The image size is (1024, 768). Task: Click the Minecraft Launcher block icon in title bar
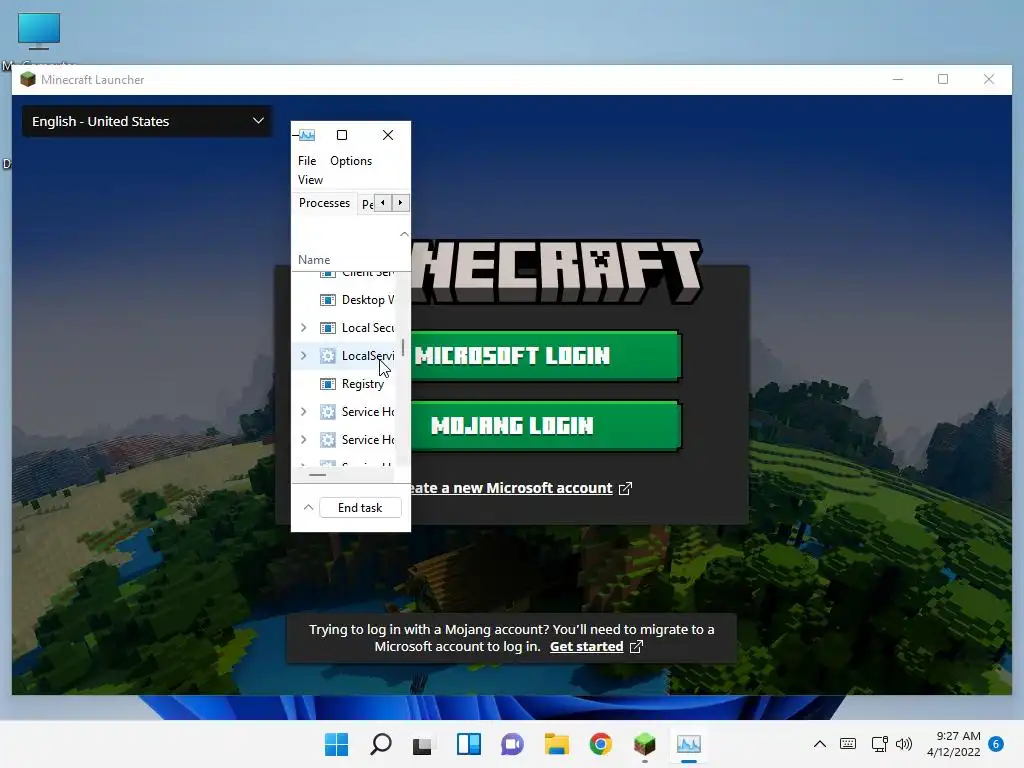click(x=27, y=80)
